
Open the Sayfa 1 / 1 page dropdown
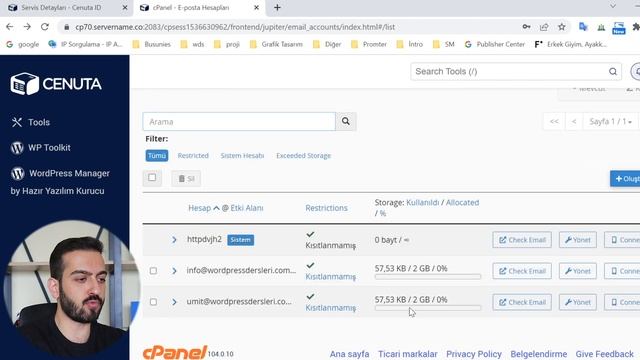click(610, 122)
